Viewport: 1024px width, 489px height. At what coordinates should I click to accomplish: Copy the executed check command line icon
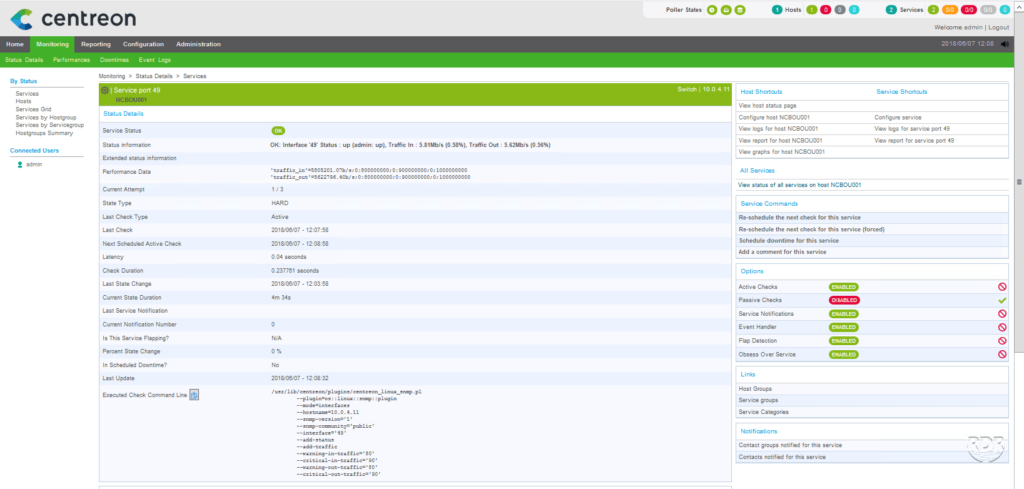click(x=194, y=394)
